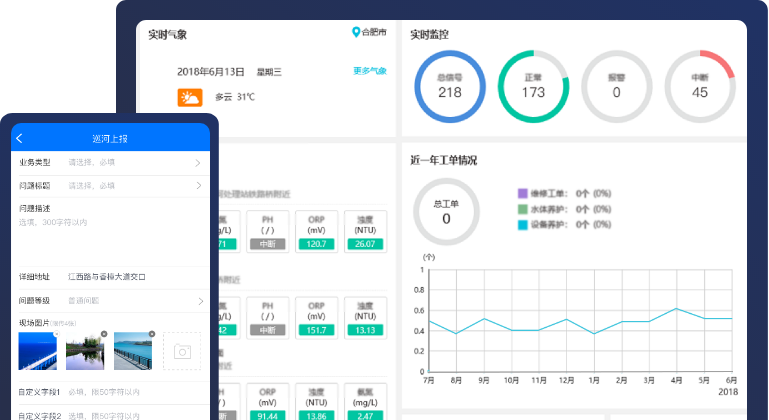The height and width of the screenshot is (420, 769).
Task: Tap the back arrow in 巡河上报 header
Action: click(20, 138)
